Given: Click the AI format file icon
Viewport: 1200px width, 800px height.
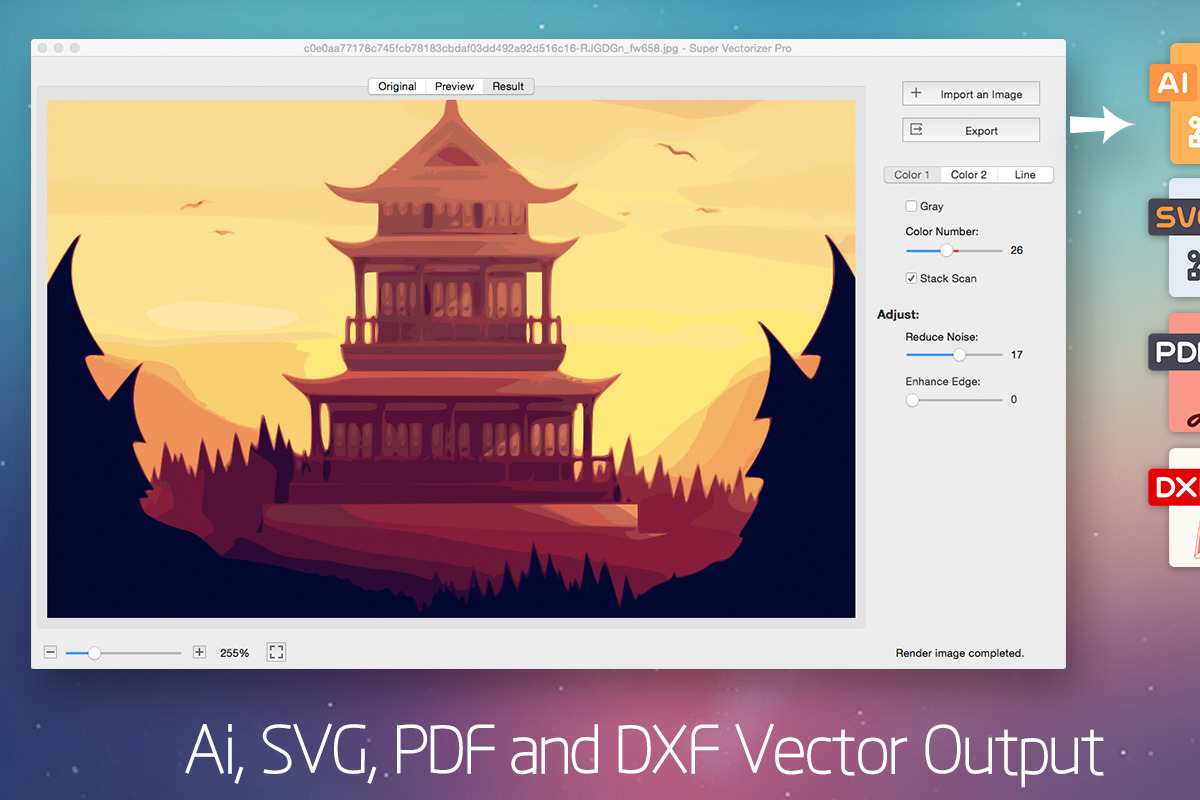Looking at the screenshot, I should click(x=1173, y=102).
